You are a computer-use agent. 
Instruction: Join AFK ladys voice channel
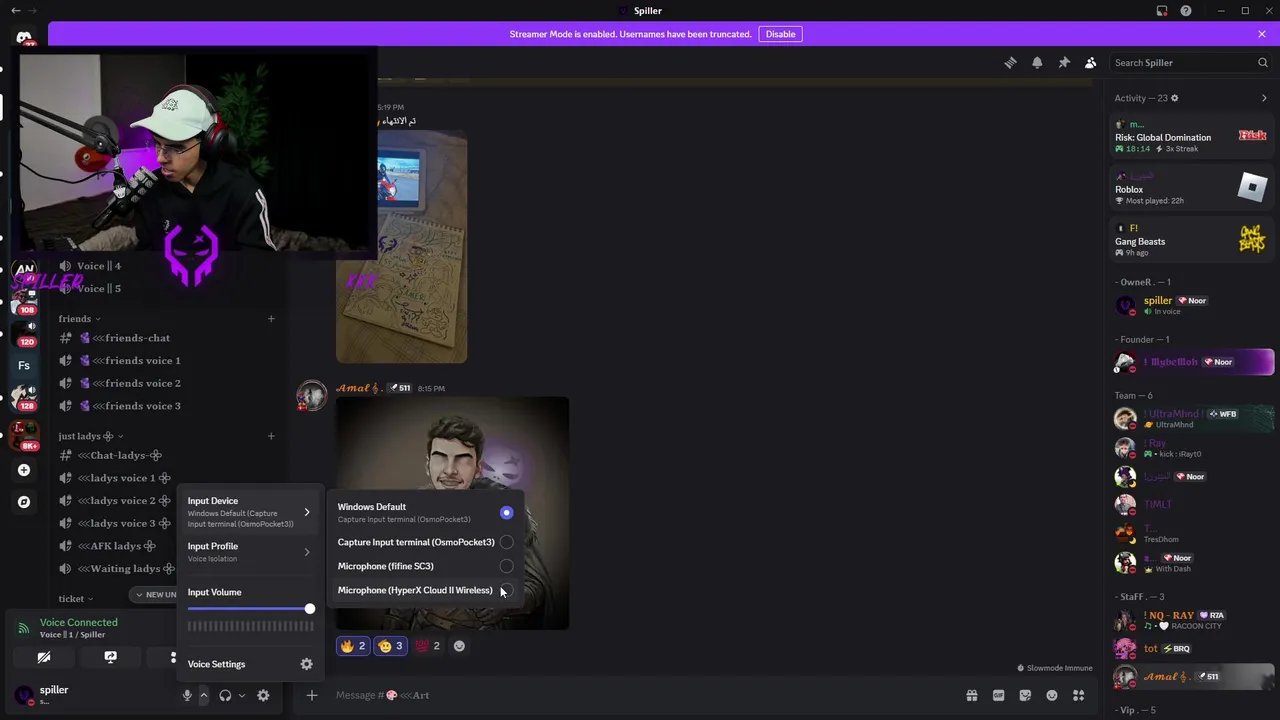tap(115, 546)
